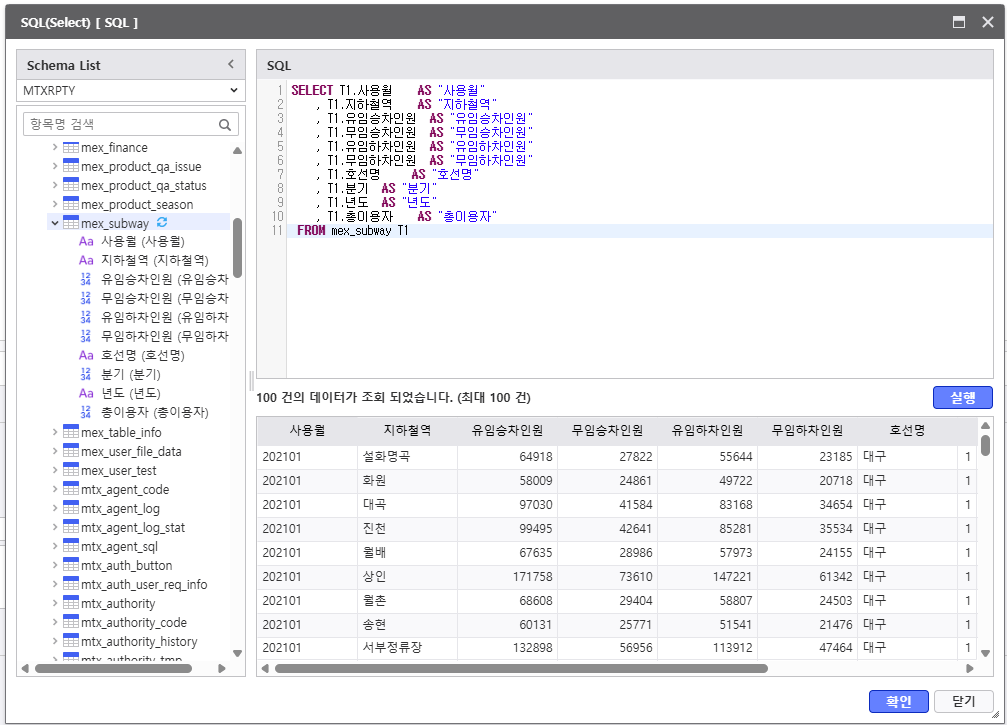
Task: Select the mtx_authority_history table
Action: [139, 642]
